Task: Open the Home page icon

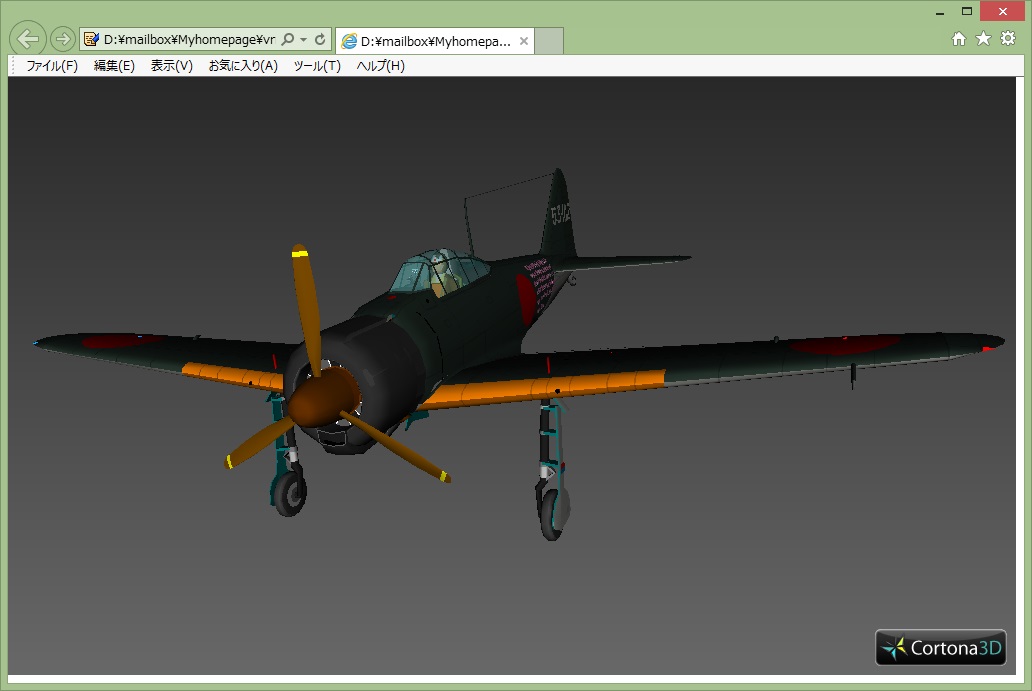Action: point(958,39)
